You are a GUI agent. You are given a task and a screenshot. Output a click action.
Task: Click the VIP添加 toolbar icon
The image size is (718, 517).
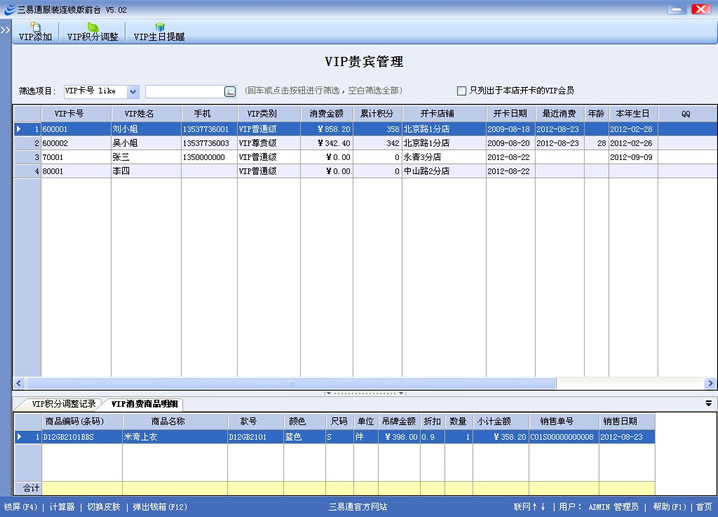35,32
